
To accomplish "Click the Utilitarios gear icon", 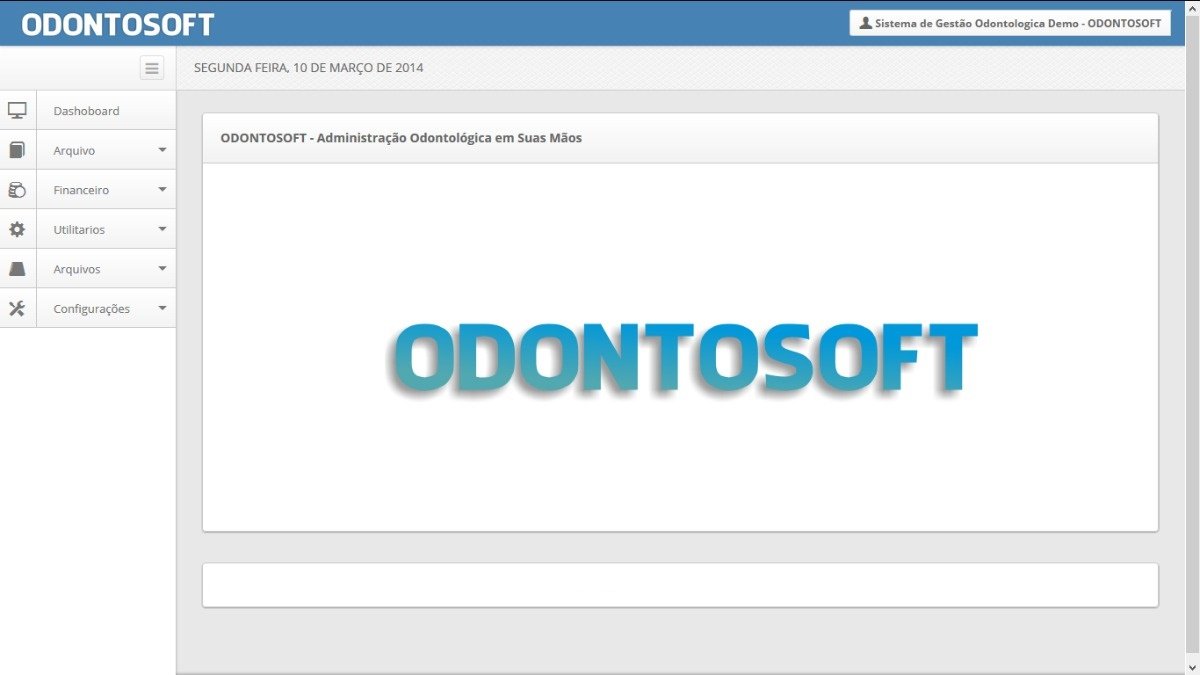I will (17, 229).
